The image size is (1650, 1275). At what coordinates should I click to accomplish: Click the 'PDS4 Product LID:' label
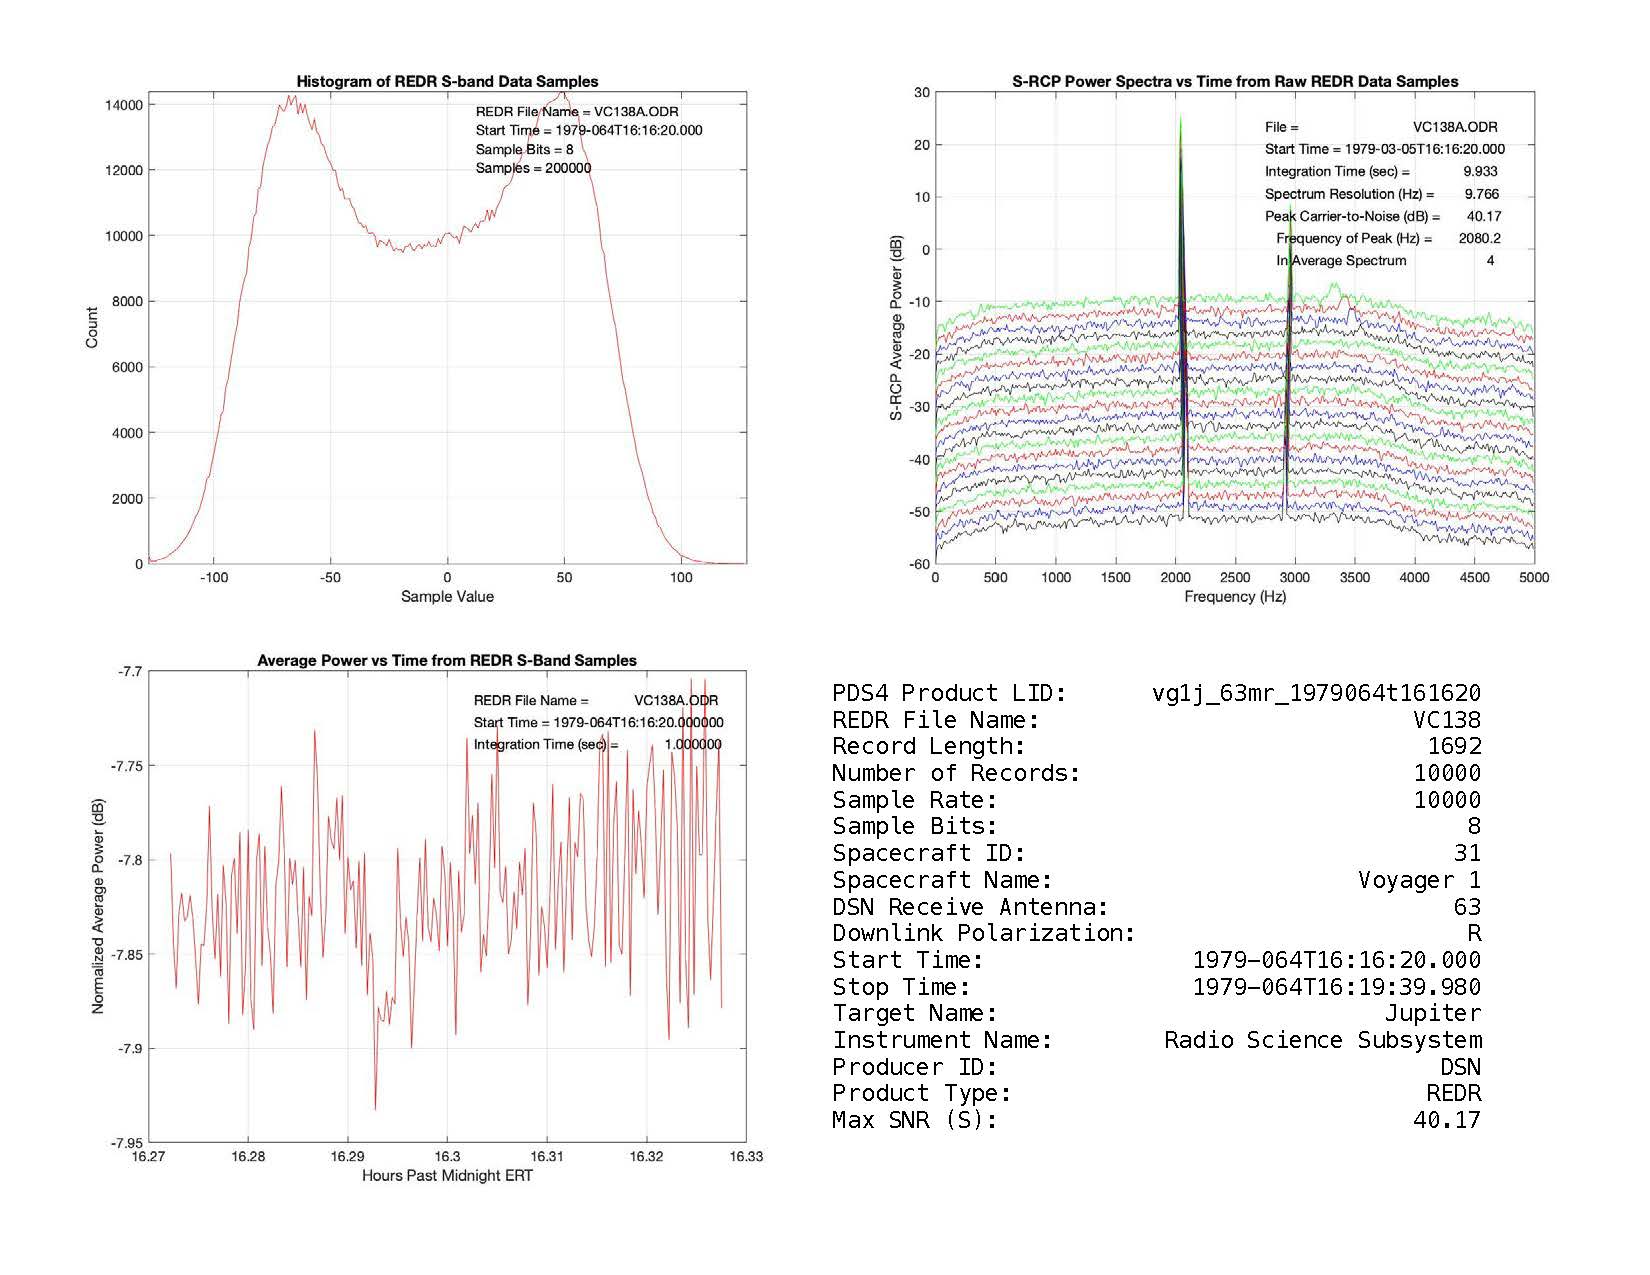point(949,694)
